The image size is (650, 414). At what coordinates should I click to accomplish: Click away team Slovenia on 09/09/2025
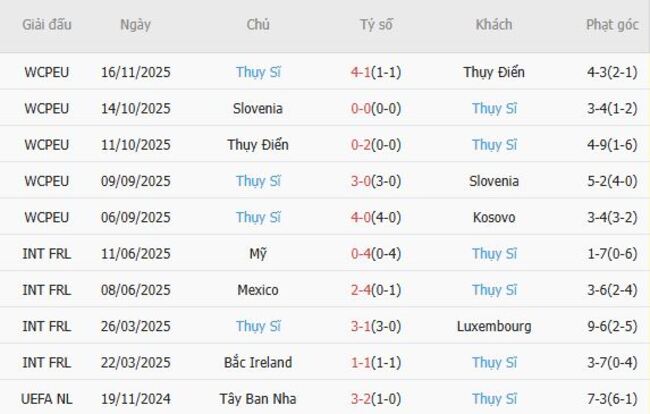494,181
